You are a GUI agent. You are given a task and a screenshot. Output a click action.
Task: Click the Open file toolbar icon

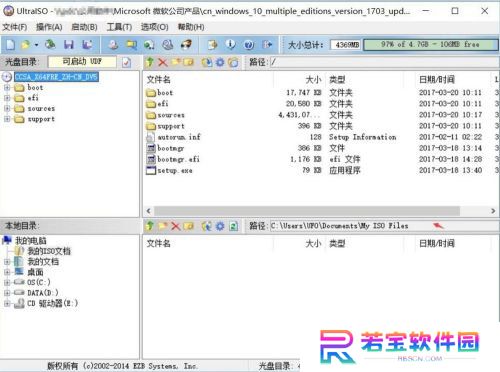tap(25, 44)
